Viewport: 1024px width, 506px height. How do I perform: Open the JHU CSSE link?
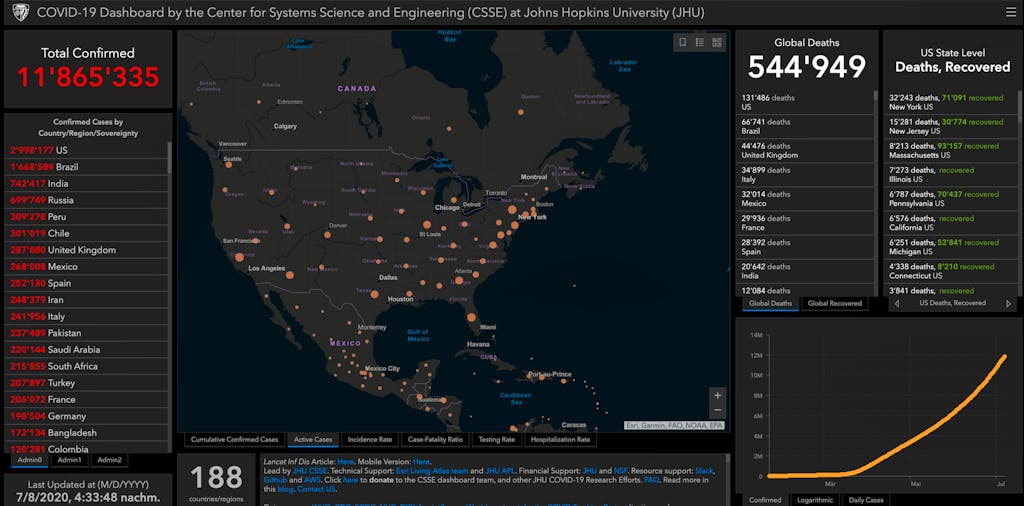pyautogui.click(x=310, y=471)
